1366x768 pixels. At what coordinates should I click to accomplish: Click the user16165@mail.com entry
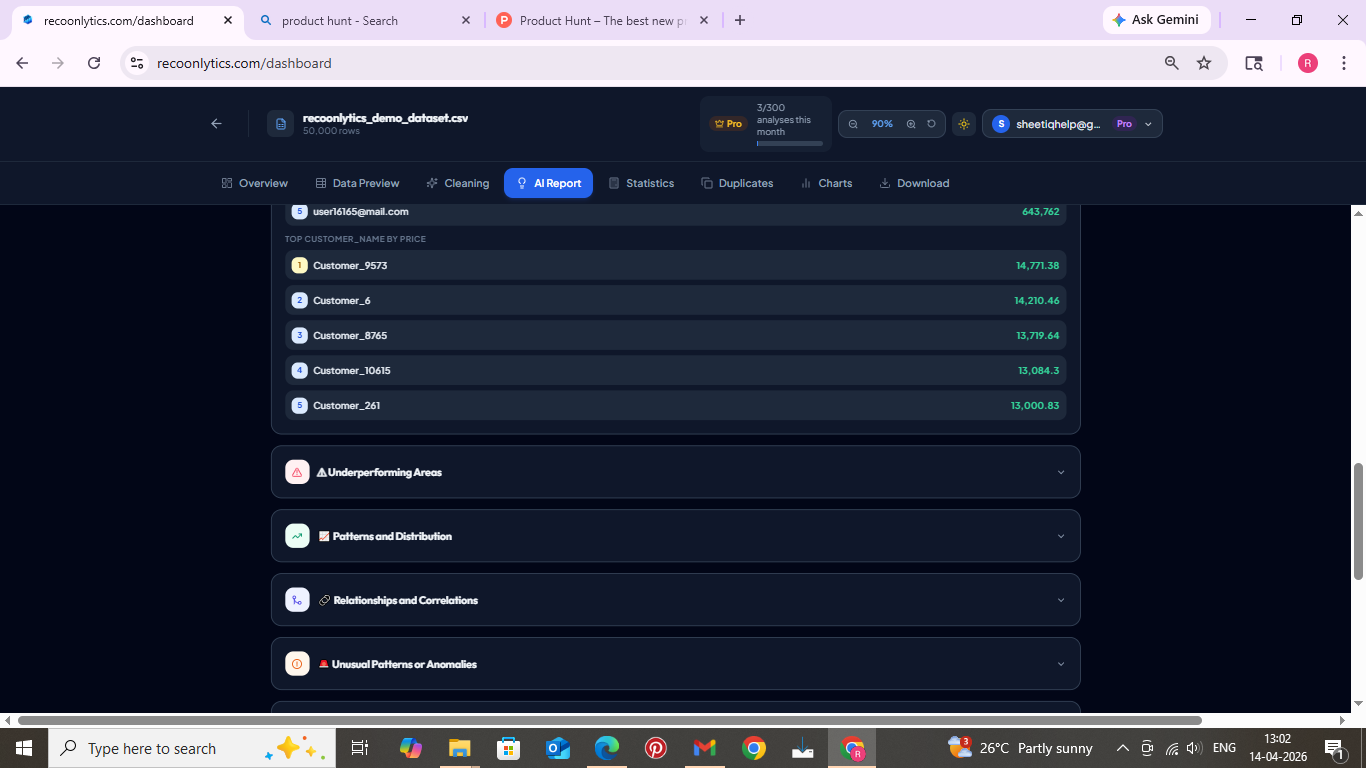(360, 212)
